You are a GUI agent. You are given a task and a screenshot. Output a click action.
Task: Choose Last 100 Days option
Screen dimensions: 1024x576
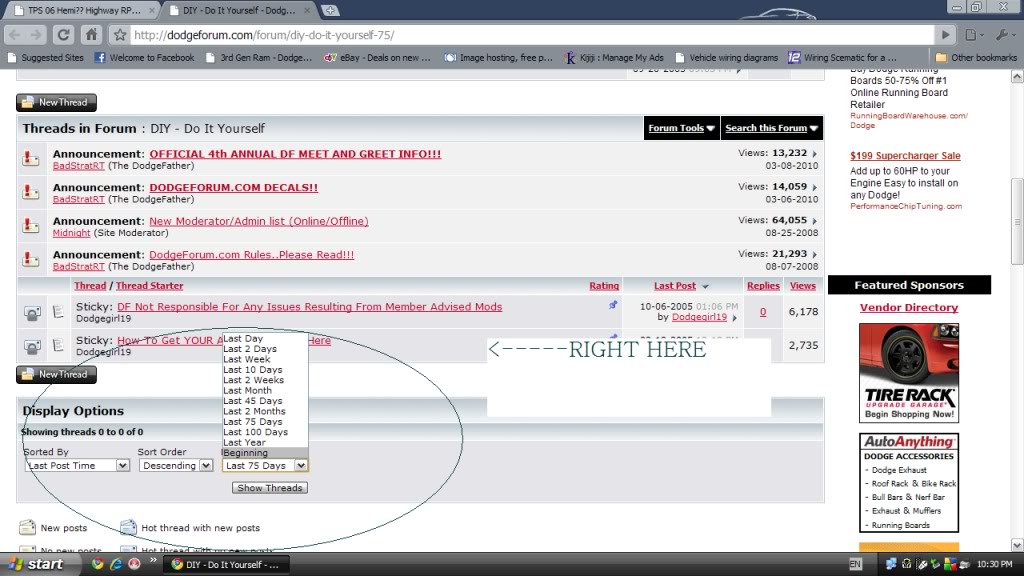[264, 432]
